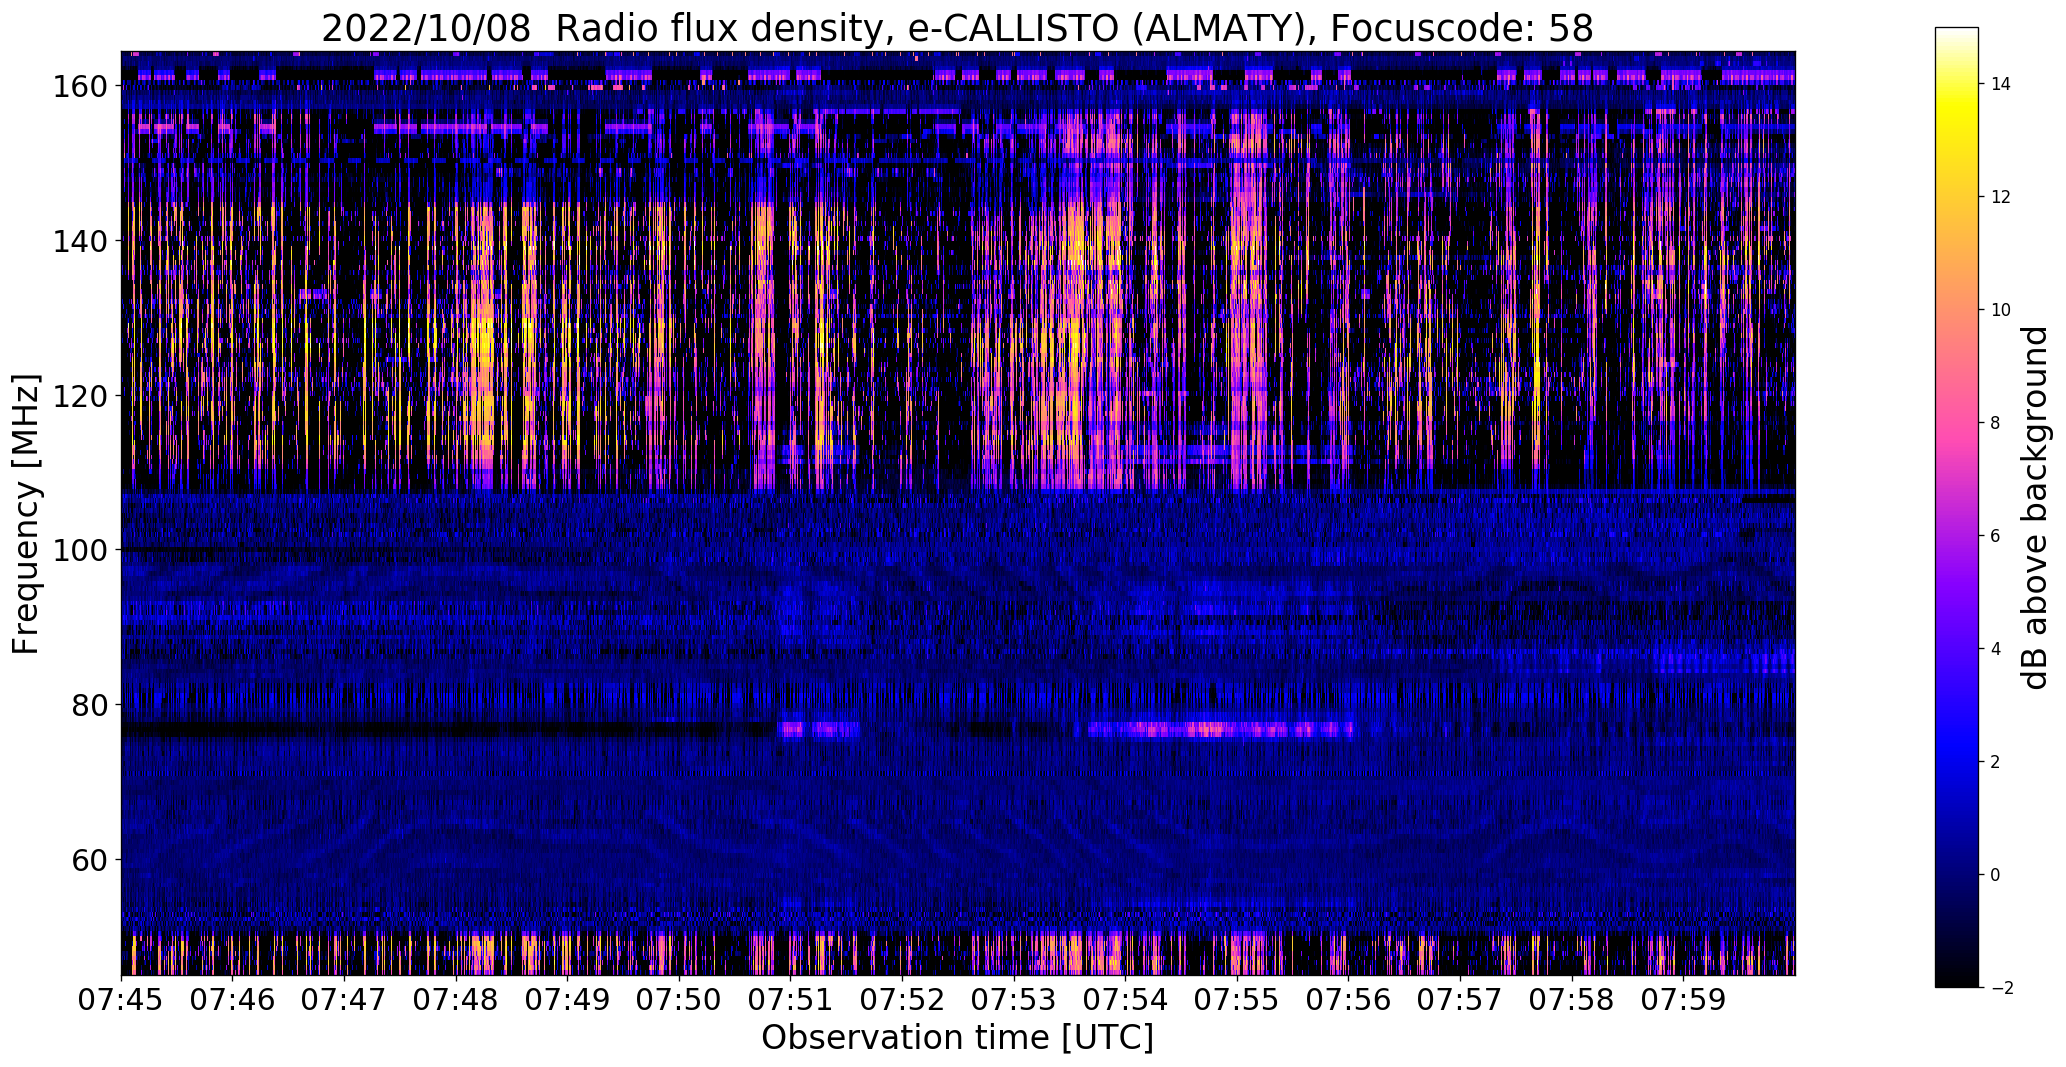Click the 07:55 time tick label
Viewport: 2066px width, 1067px height.
pos(1237,999)
